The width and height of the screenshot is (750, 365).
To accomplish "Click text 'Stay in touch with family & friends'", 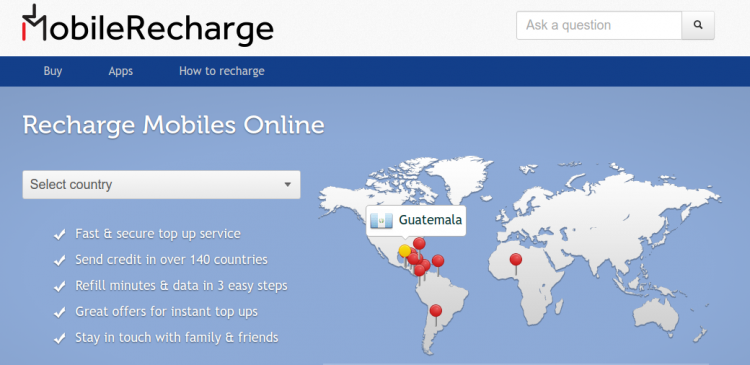I will [x=176, y=338].
